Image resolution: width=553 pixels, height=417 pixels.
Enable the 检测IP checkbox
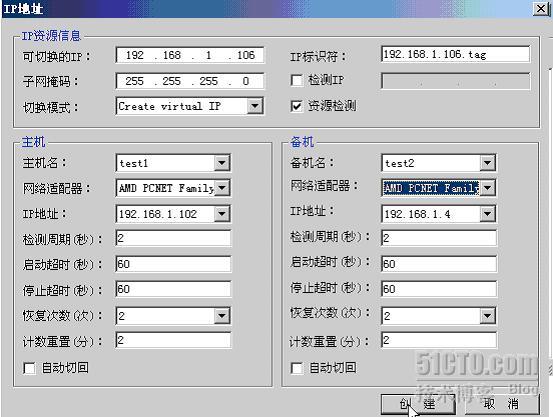tap(297, 80)
